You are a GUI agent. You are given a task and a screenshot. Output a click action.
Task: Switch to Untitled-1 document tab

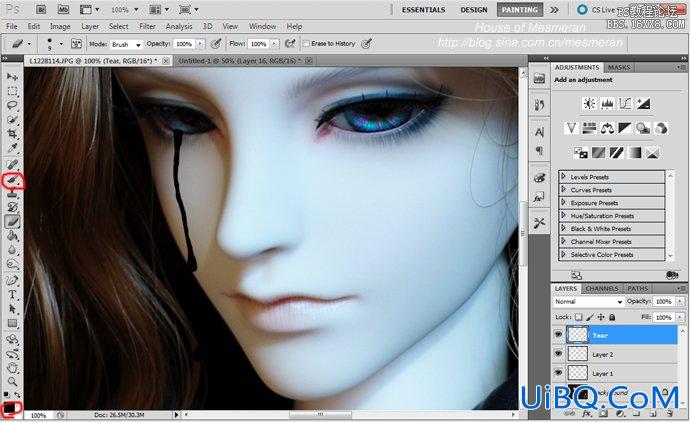239,61
